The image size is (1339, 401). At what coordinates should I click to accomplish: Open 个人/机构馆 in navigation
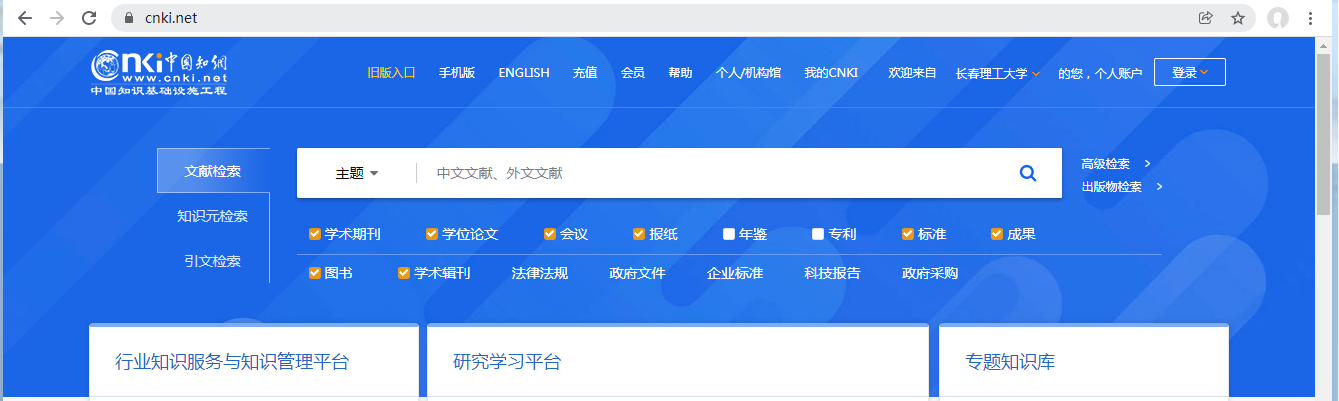pos(748,72)
